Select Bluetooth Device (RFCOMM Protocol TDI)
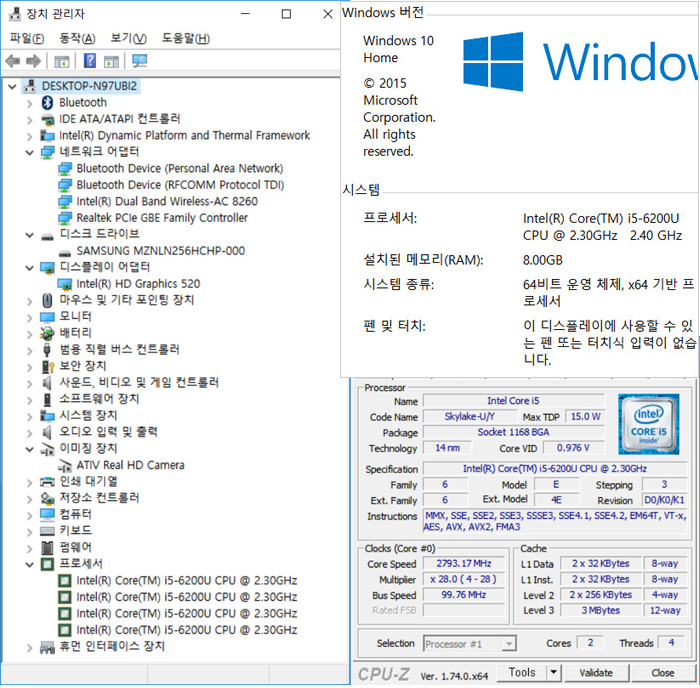The height and width of the screenshot is (688, 700). (180, 185)
